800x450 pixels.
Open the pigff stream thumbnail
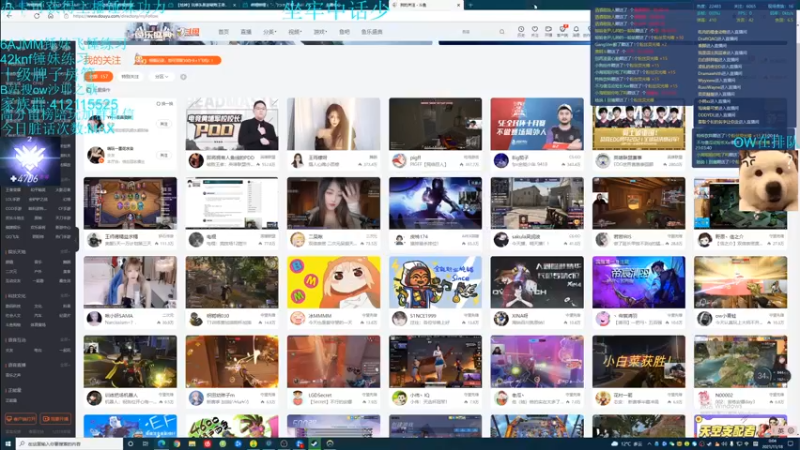point(435,124)
